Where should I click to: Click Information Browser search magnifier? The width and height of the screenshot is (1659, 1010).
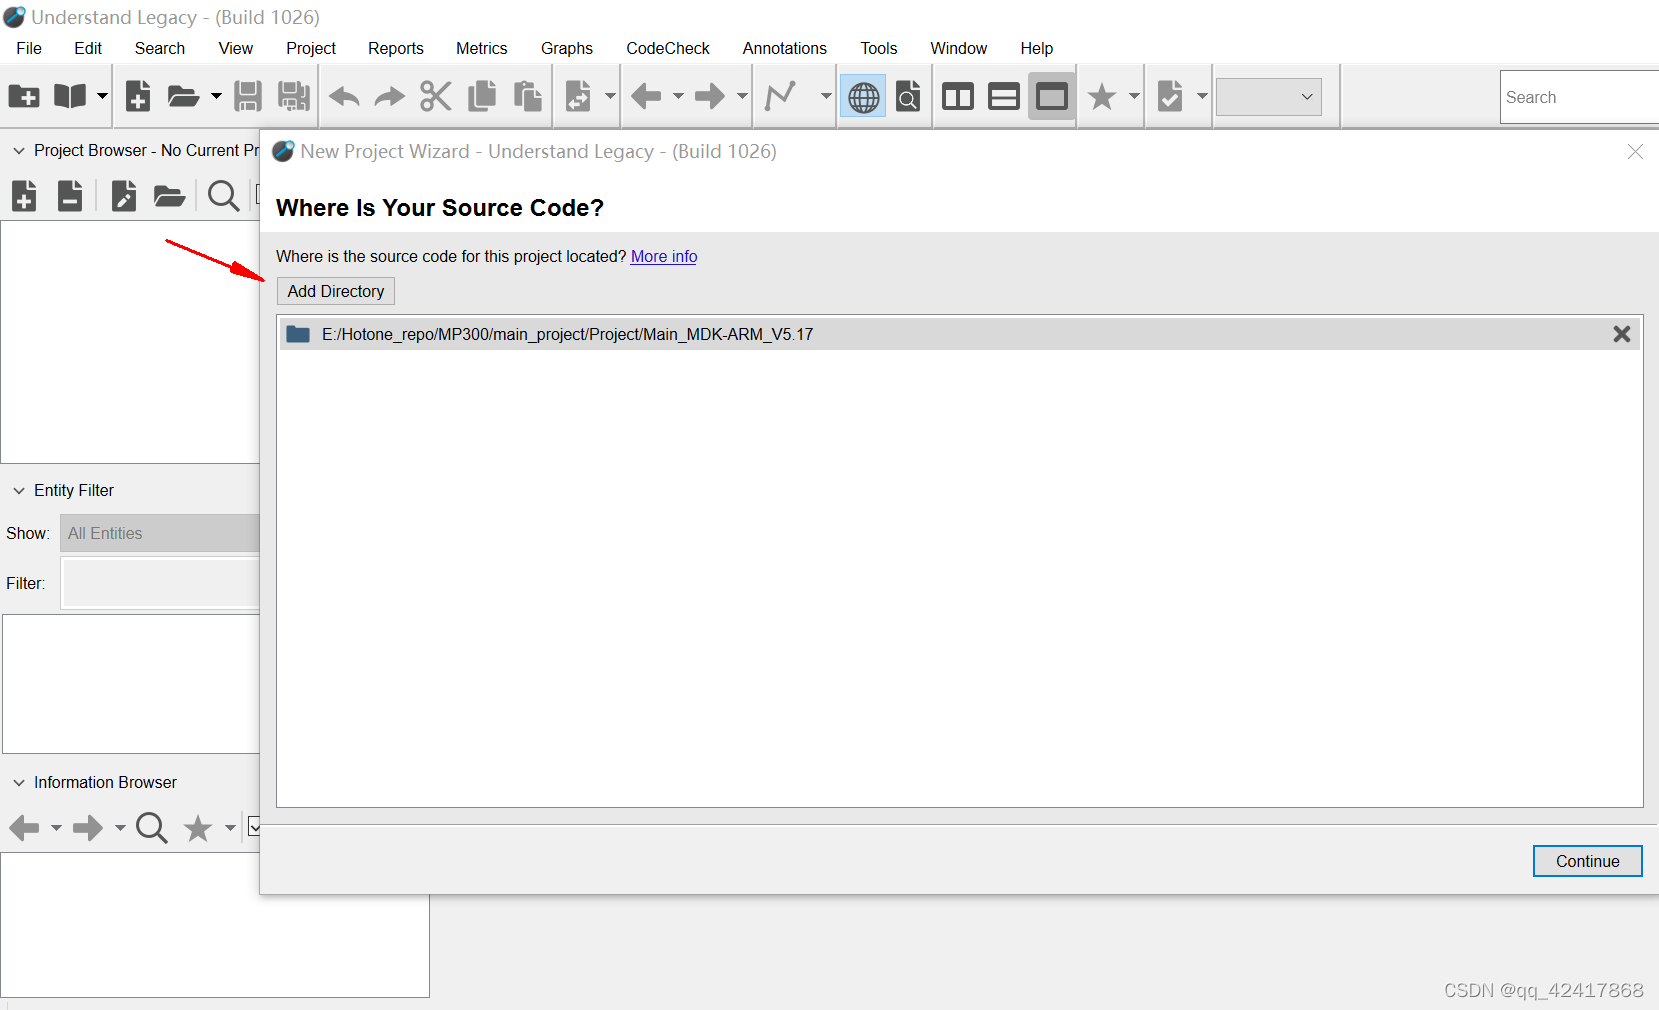click(x=152, y=828)
